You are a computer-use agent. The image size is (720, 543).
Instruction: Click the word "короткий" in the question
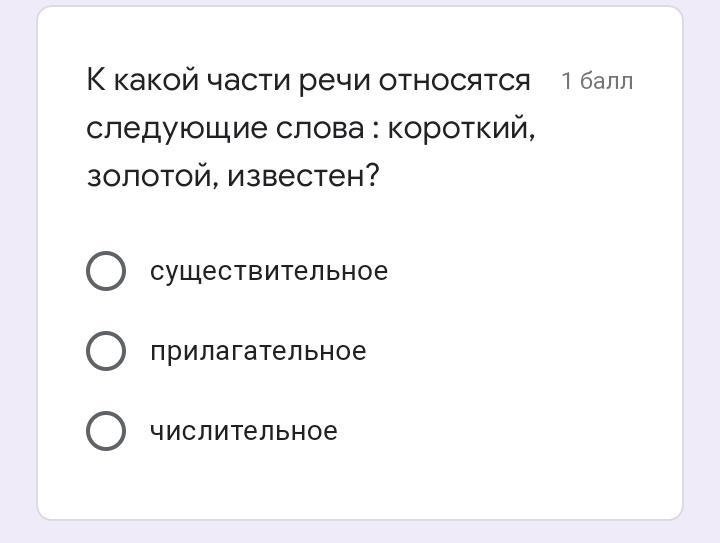[x=461, y=129]
